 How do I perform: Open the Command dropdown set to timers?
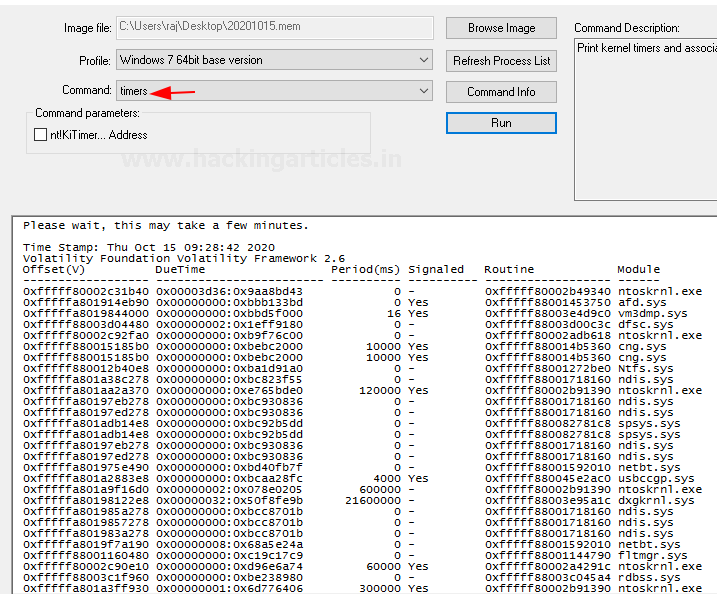click(423, 91)
